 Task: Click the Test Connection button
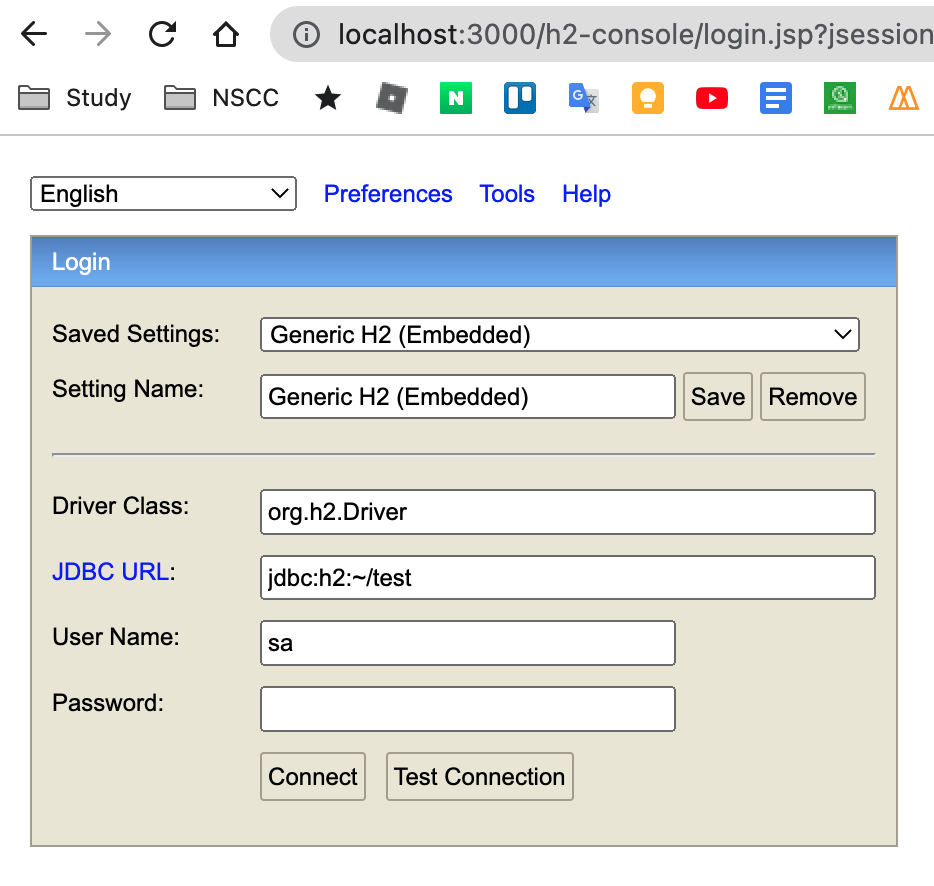(x=480, y=776)
